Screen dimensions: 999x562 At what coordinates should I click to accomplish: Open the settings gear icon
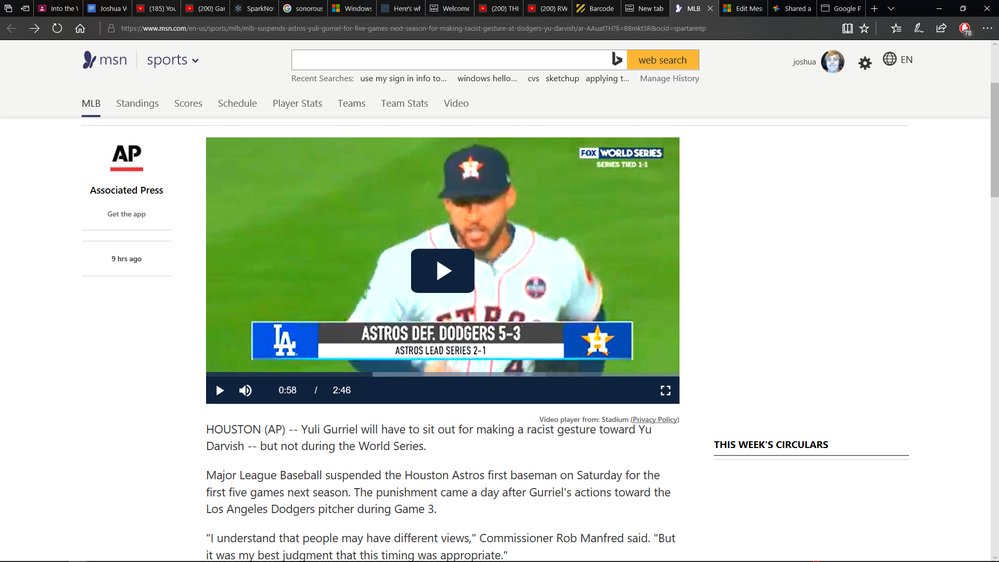(x=865, y=63)
